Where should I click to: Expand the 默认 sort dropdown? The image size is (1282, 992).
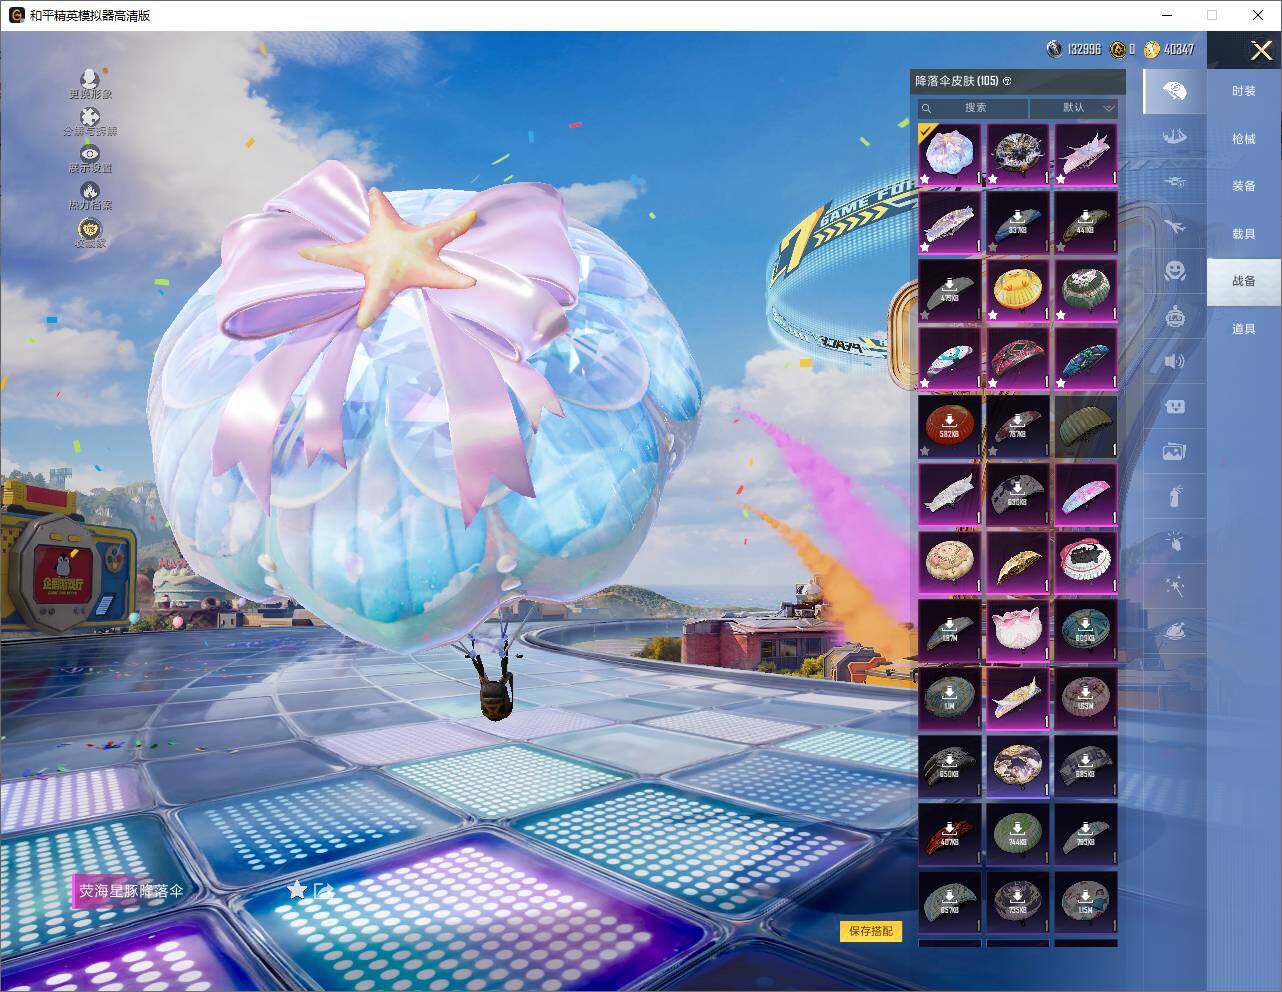click(x=1075, y=108)
